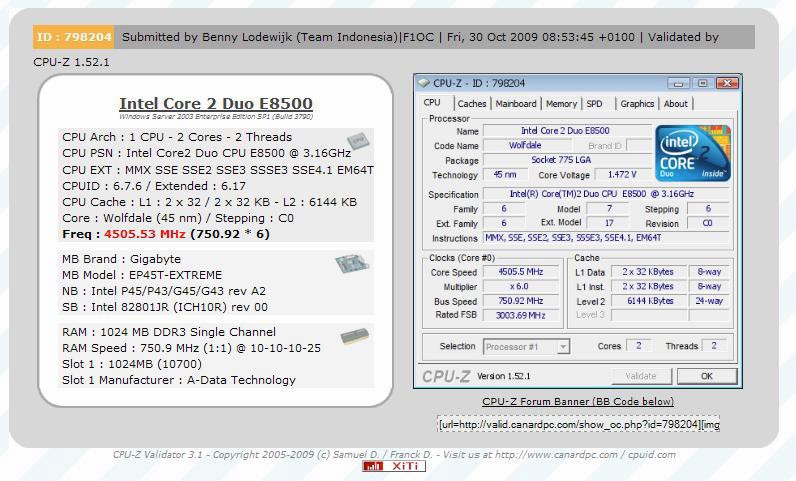Click the Instructions field value
The height and width of the screenshot is (481, 796).
(606, 237)
